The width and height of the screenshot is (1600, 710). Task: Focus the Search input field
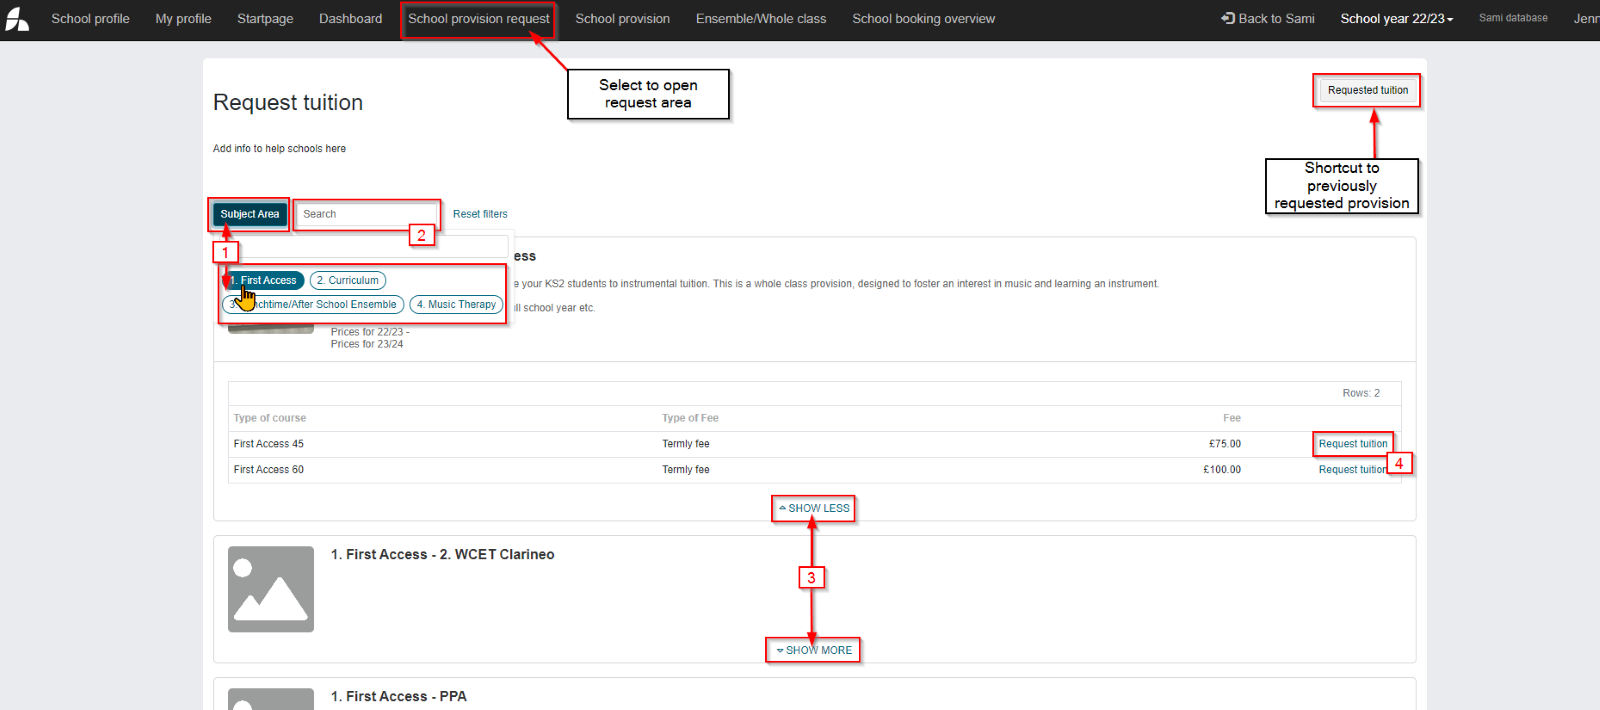point(367,214)
